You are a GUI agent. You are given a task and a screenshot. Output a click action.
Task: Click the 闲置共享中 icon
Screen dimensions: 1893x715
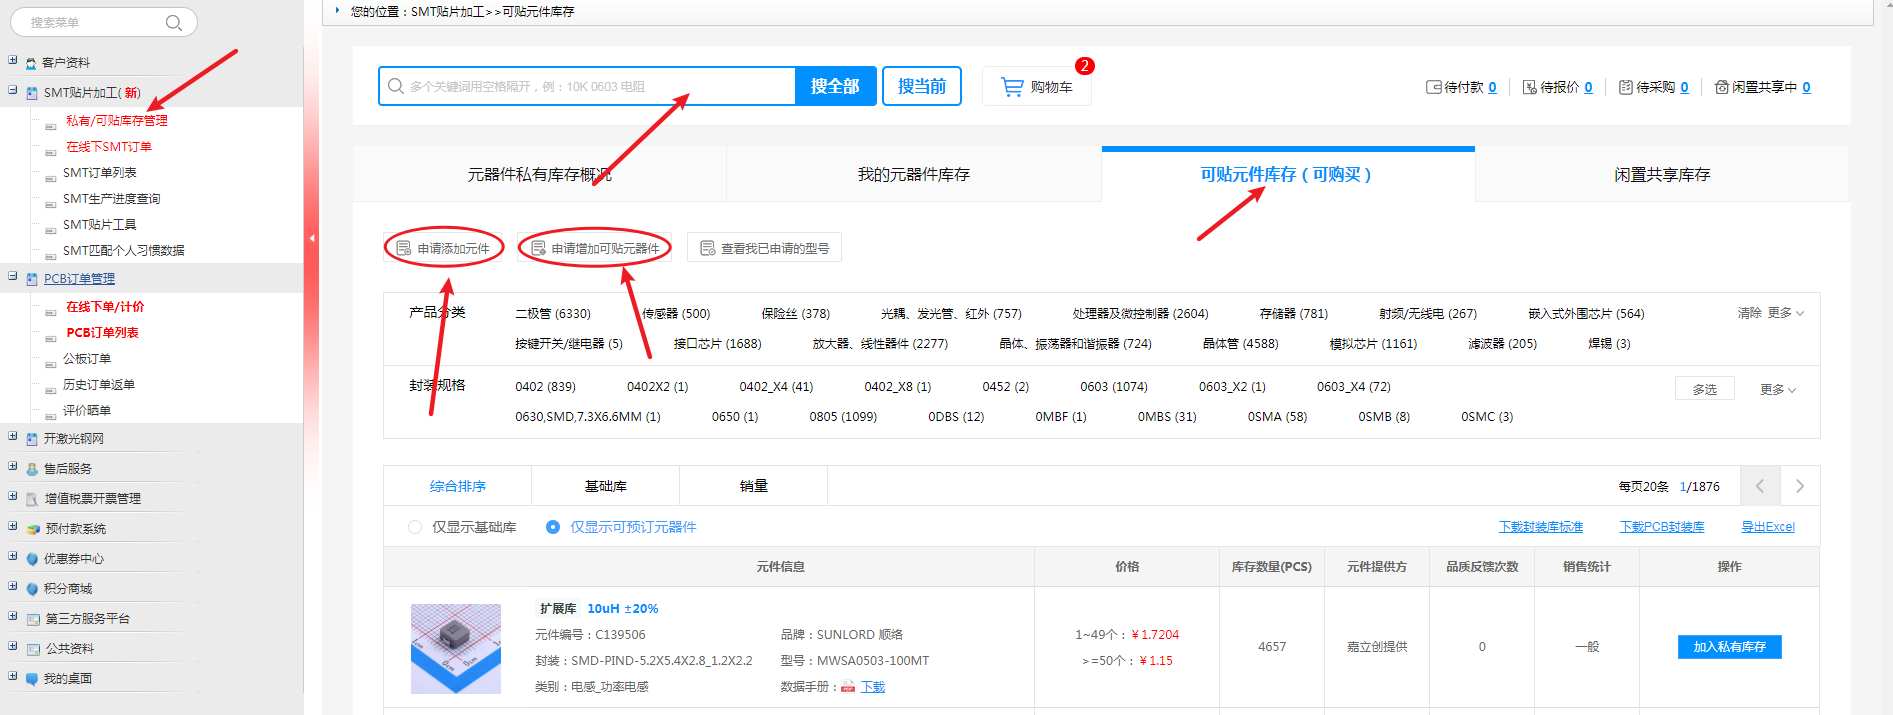click(x=1721, y=88)
